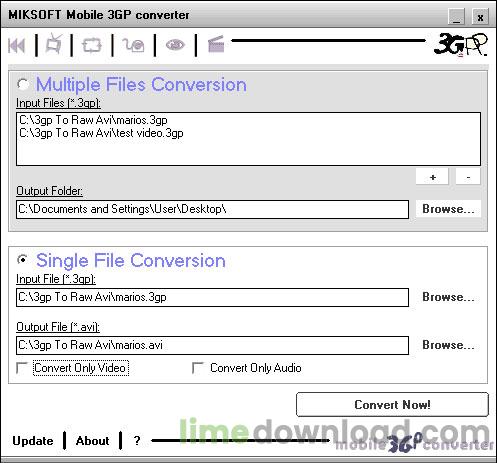Image resolution: width=497 pixels, height=463 pixels.
Task: Click the Input File path field
Action: (212, 297)
